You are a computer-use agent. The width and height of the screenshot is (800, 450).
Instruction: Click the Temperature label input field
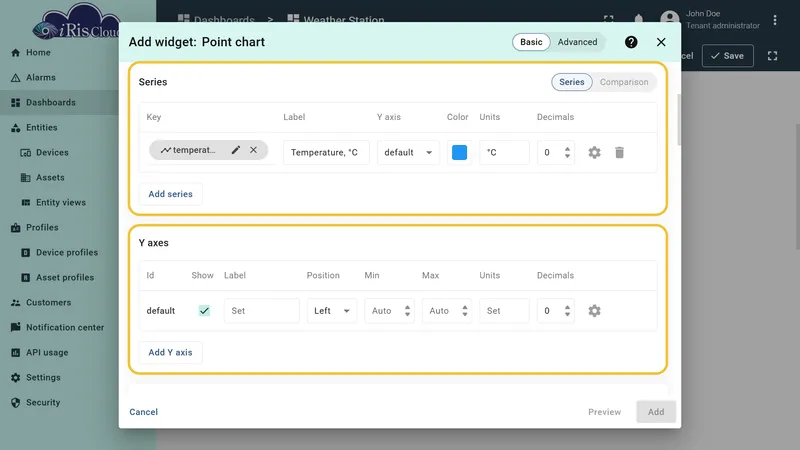click(326, 153)
